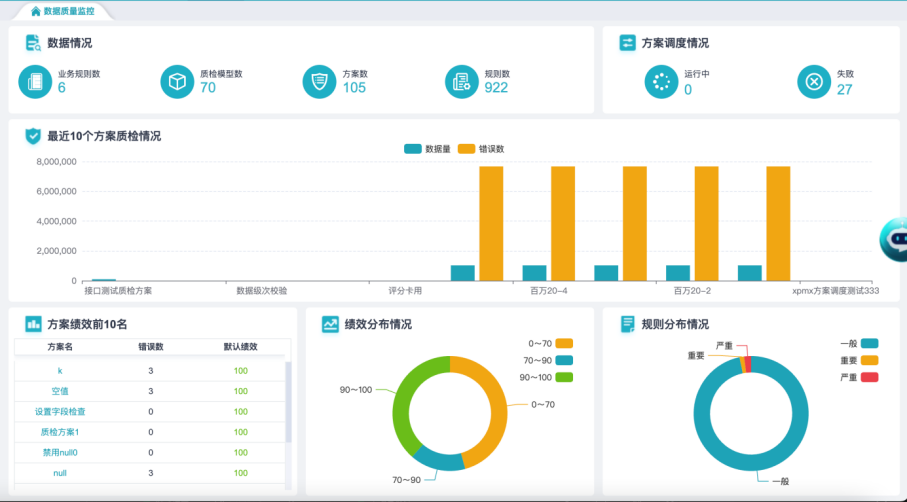The width and height of the screenshot is (907, 502).
Task: Open the 设置字段检查 scheme link
Action: [x=60, y=411]
